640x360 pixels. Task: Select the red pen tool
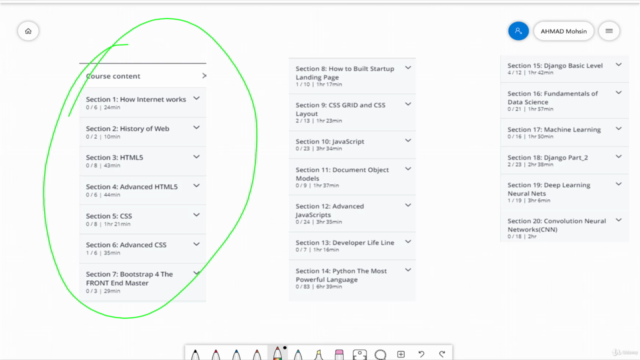[216, 354]
